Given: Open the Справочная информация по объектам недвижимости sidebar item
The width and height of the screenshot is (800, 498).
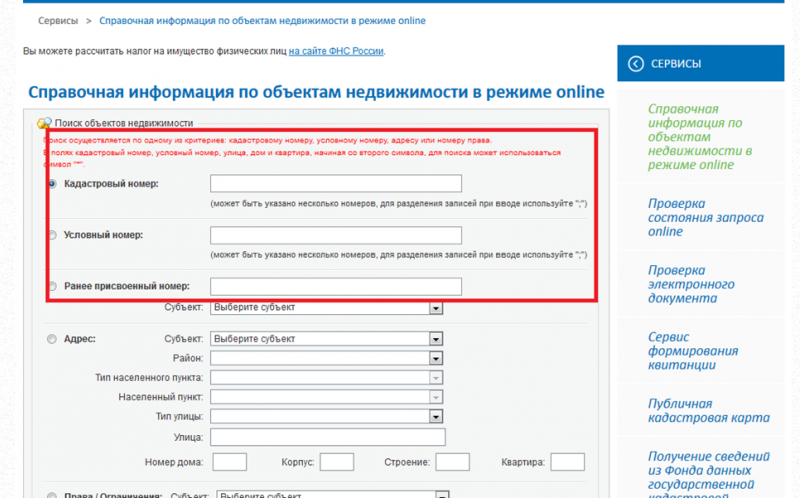Looking at the screenshot, I should point(700,137).
